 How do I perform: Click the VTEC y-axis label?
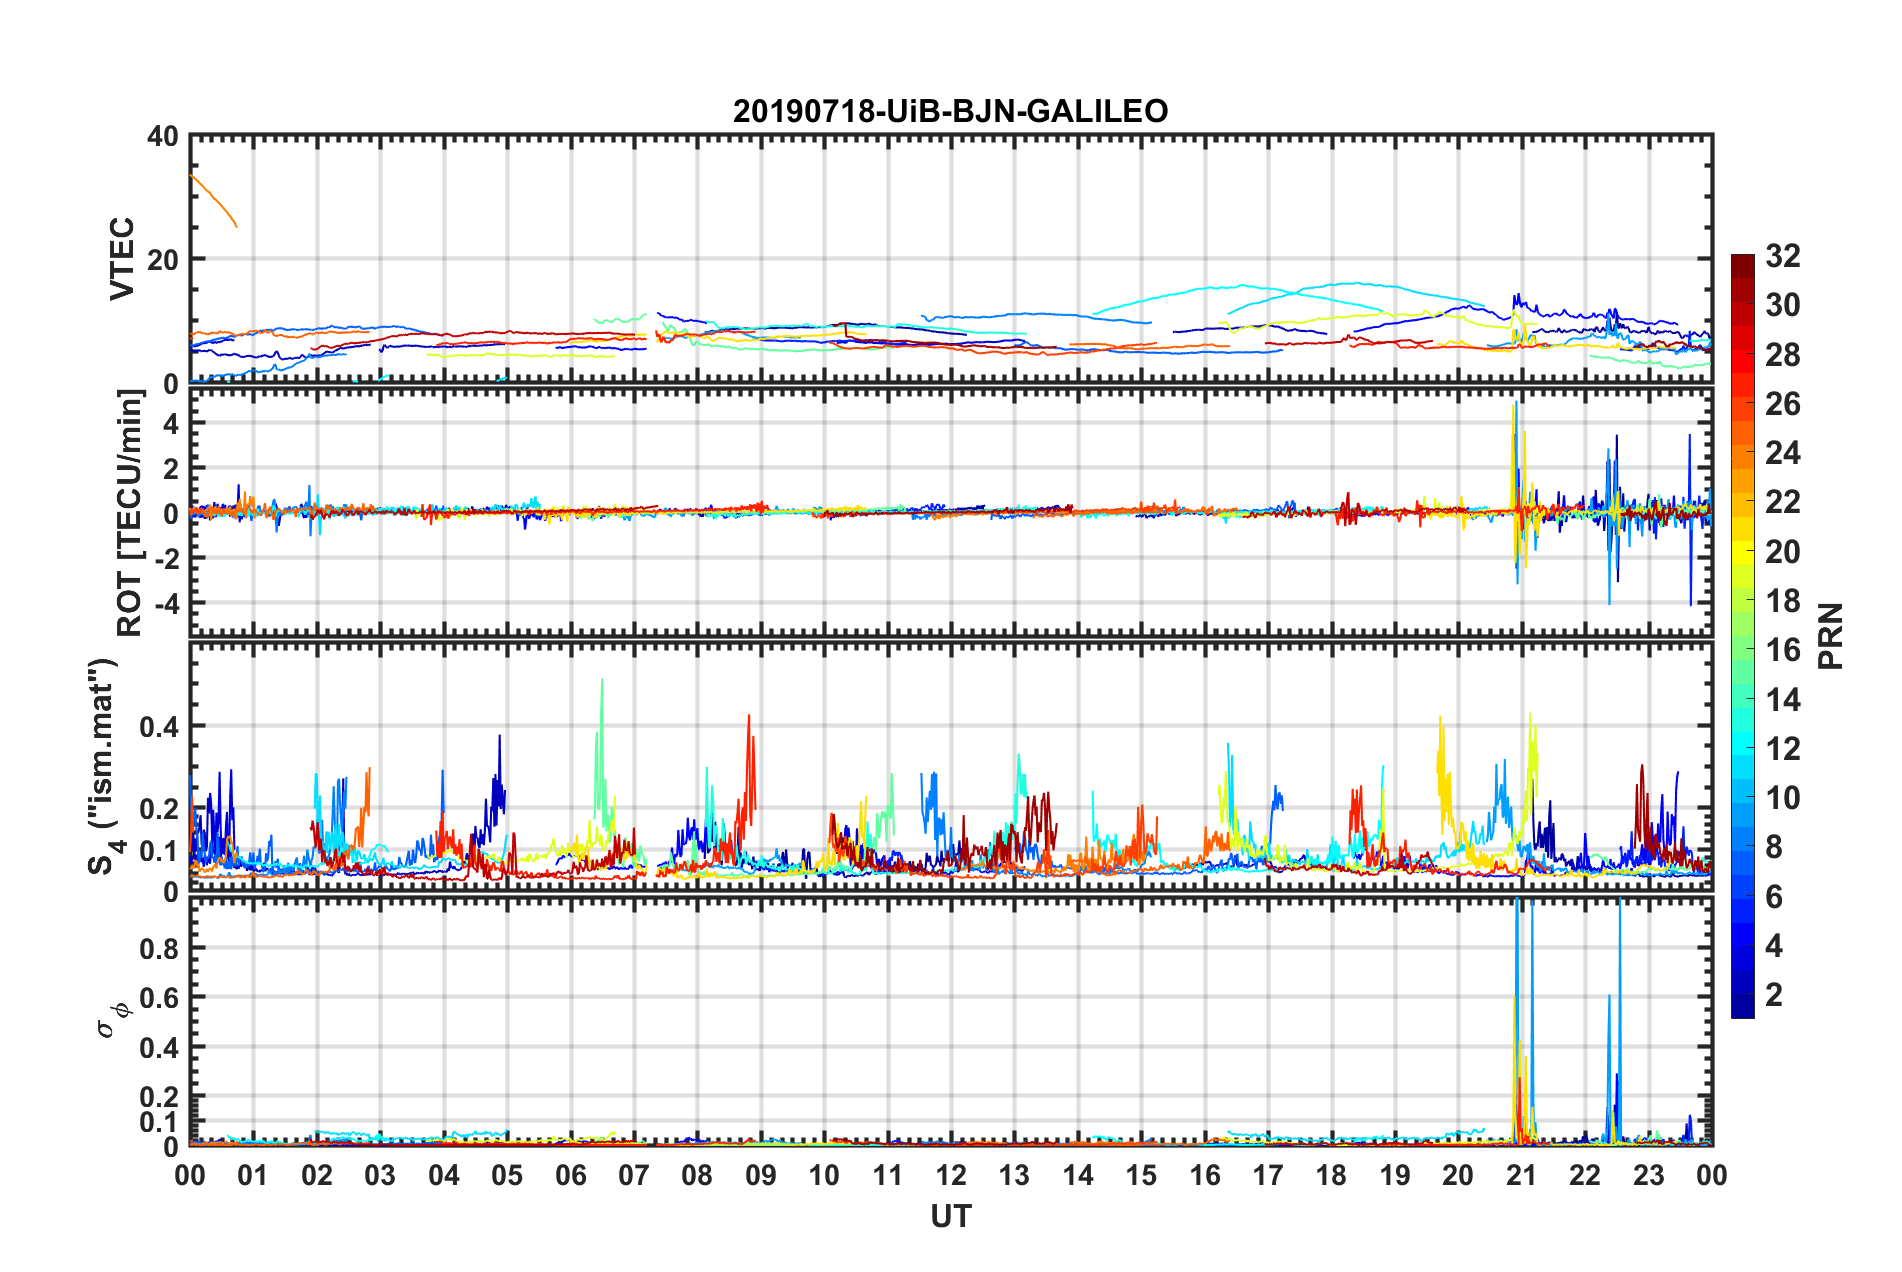pos(122,258)
